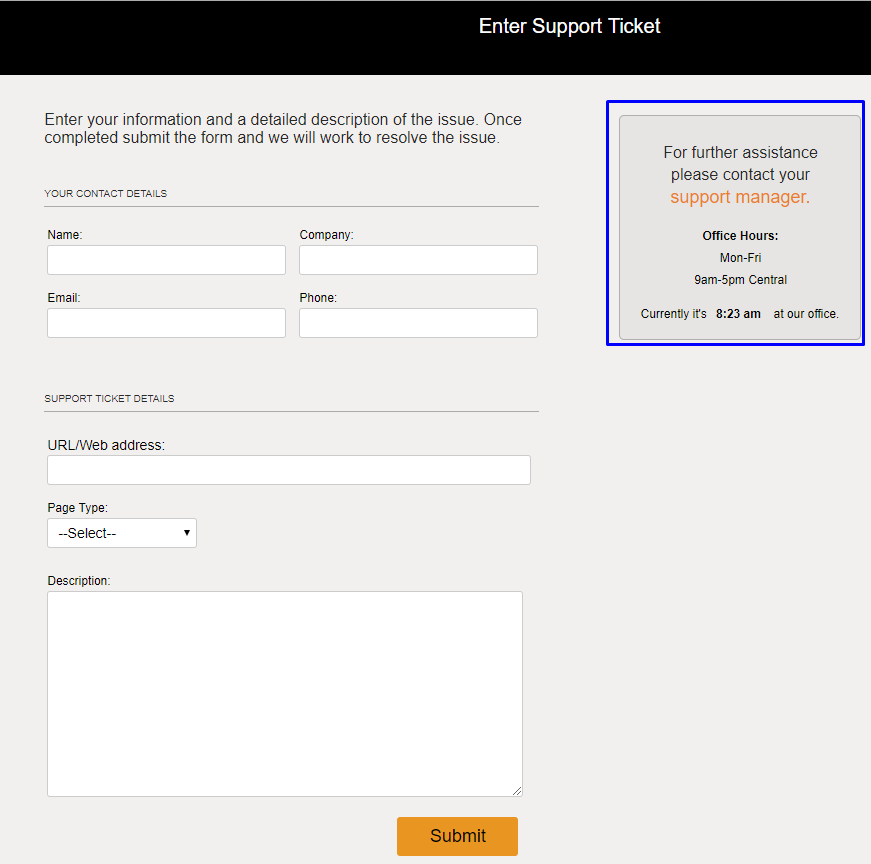Focus the URL/Web address field
This screenshot has width=871, height=864.
pyautogui.click(x=289, y=470)
